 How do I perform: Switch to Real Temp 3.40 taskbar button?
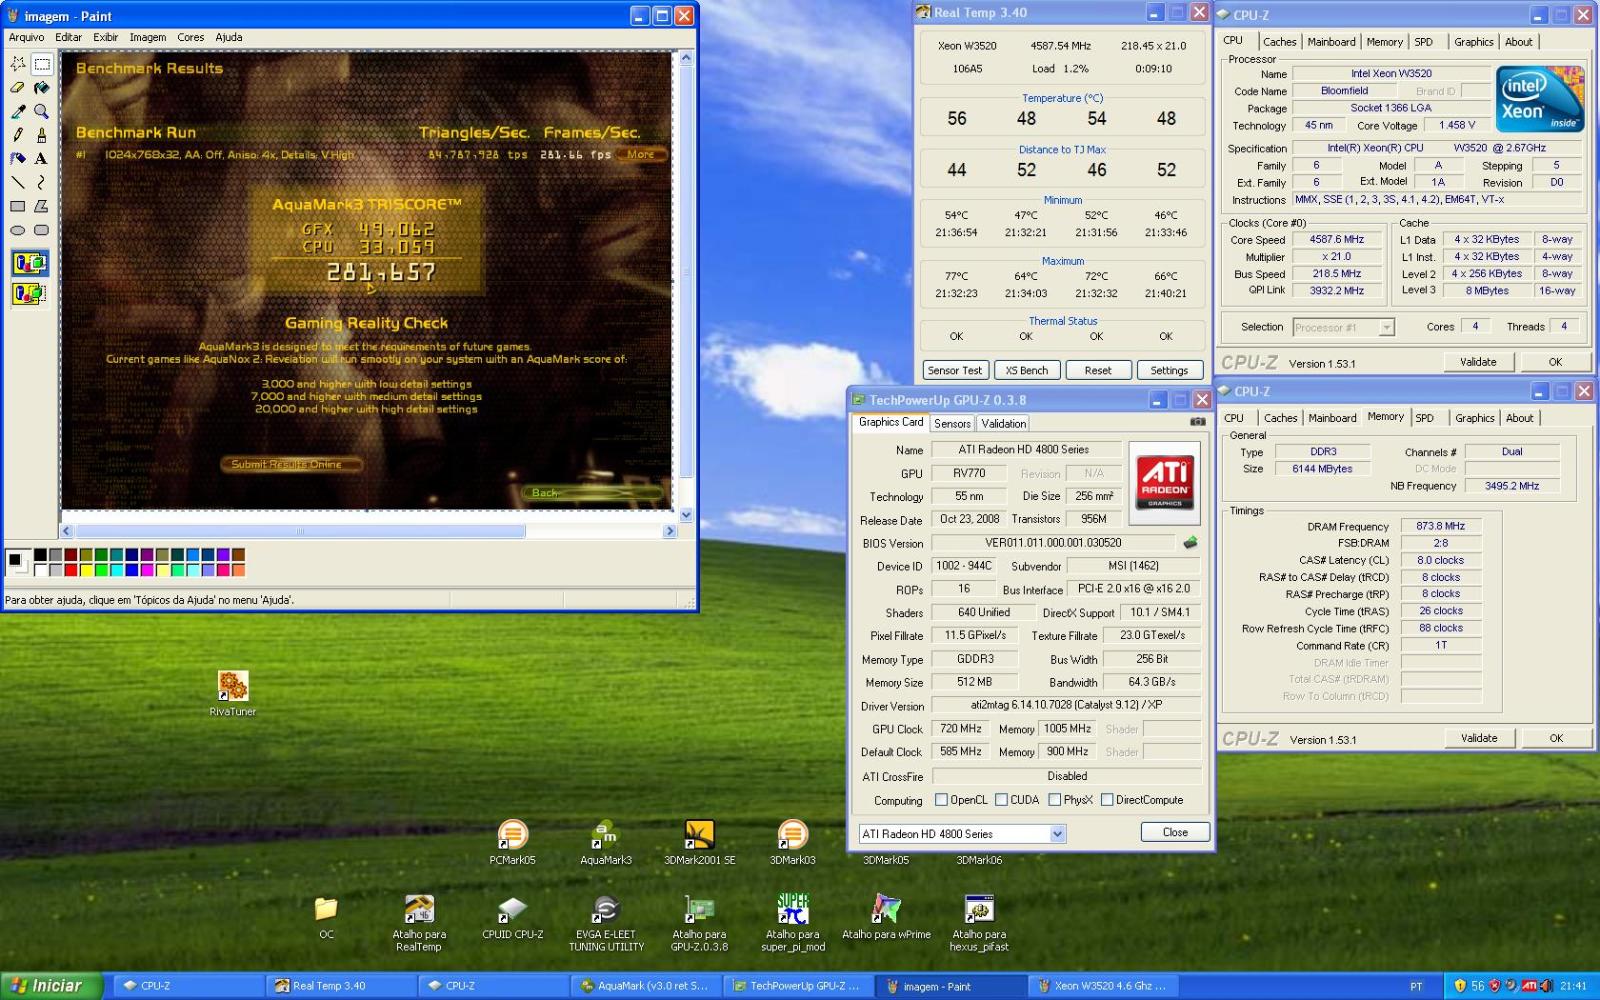tap(340, 986)
